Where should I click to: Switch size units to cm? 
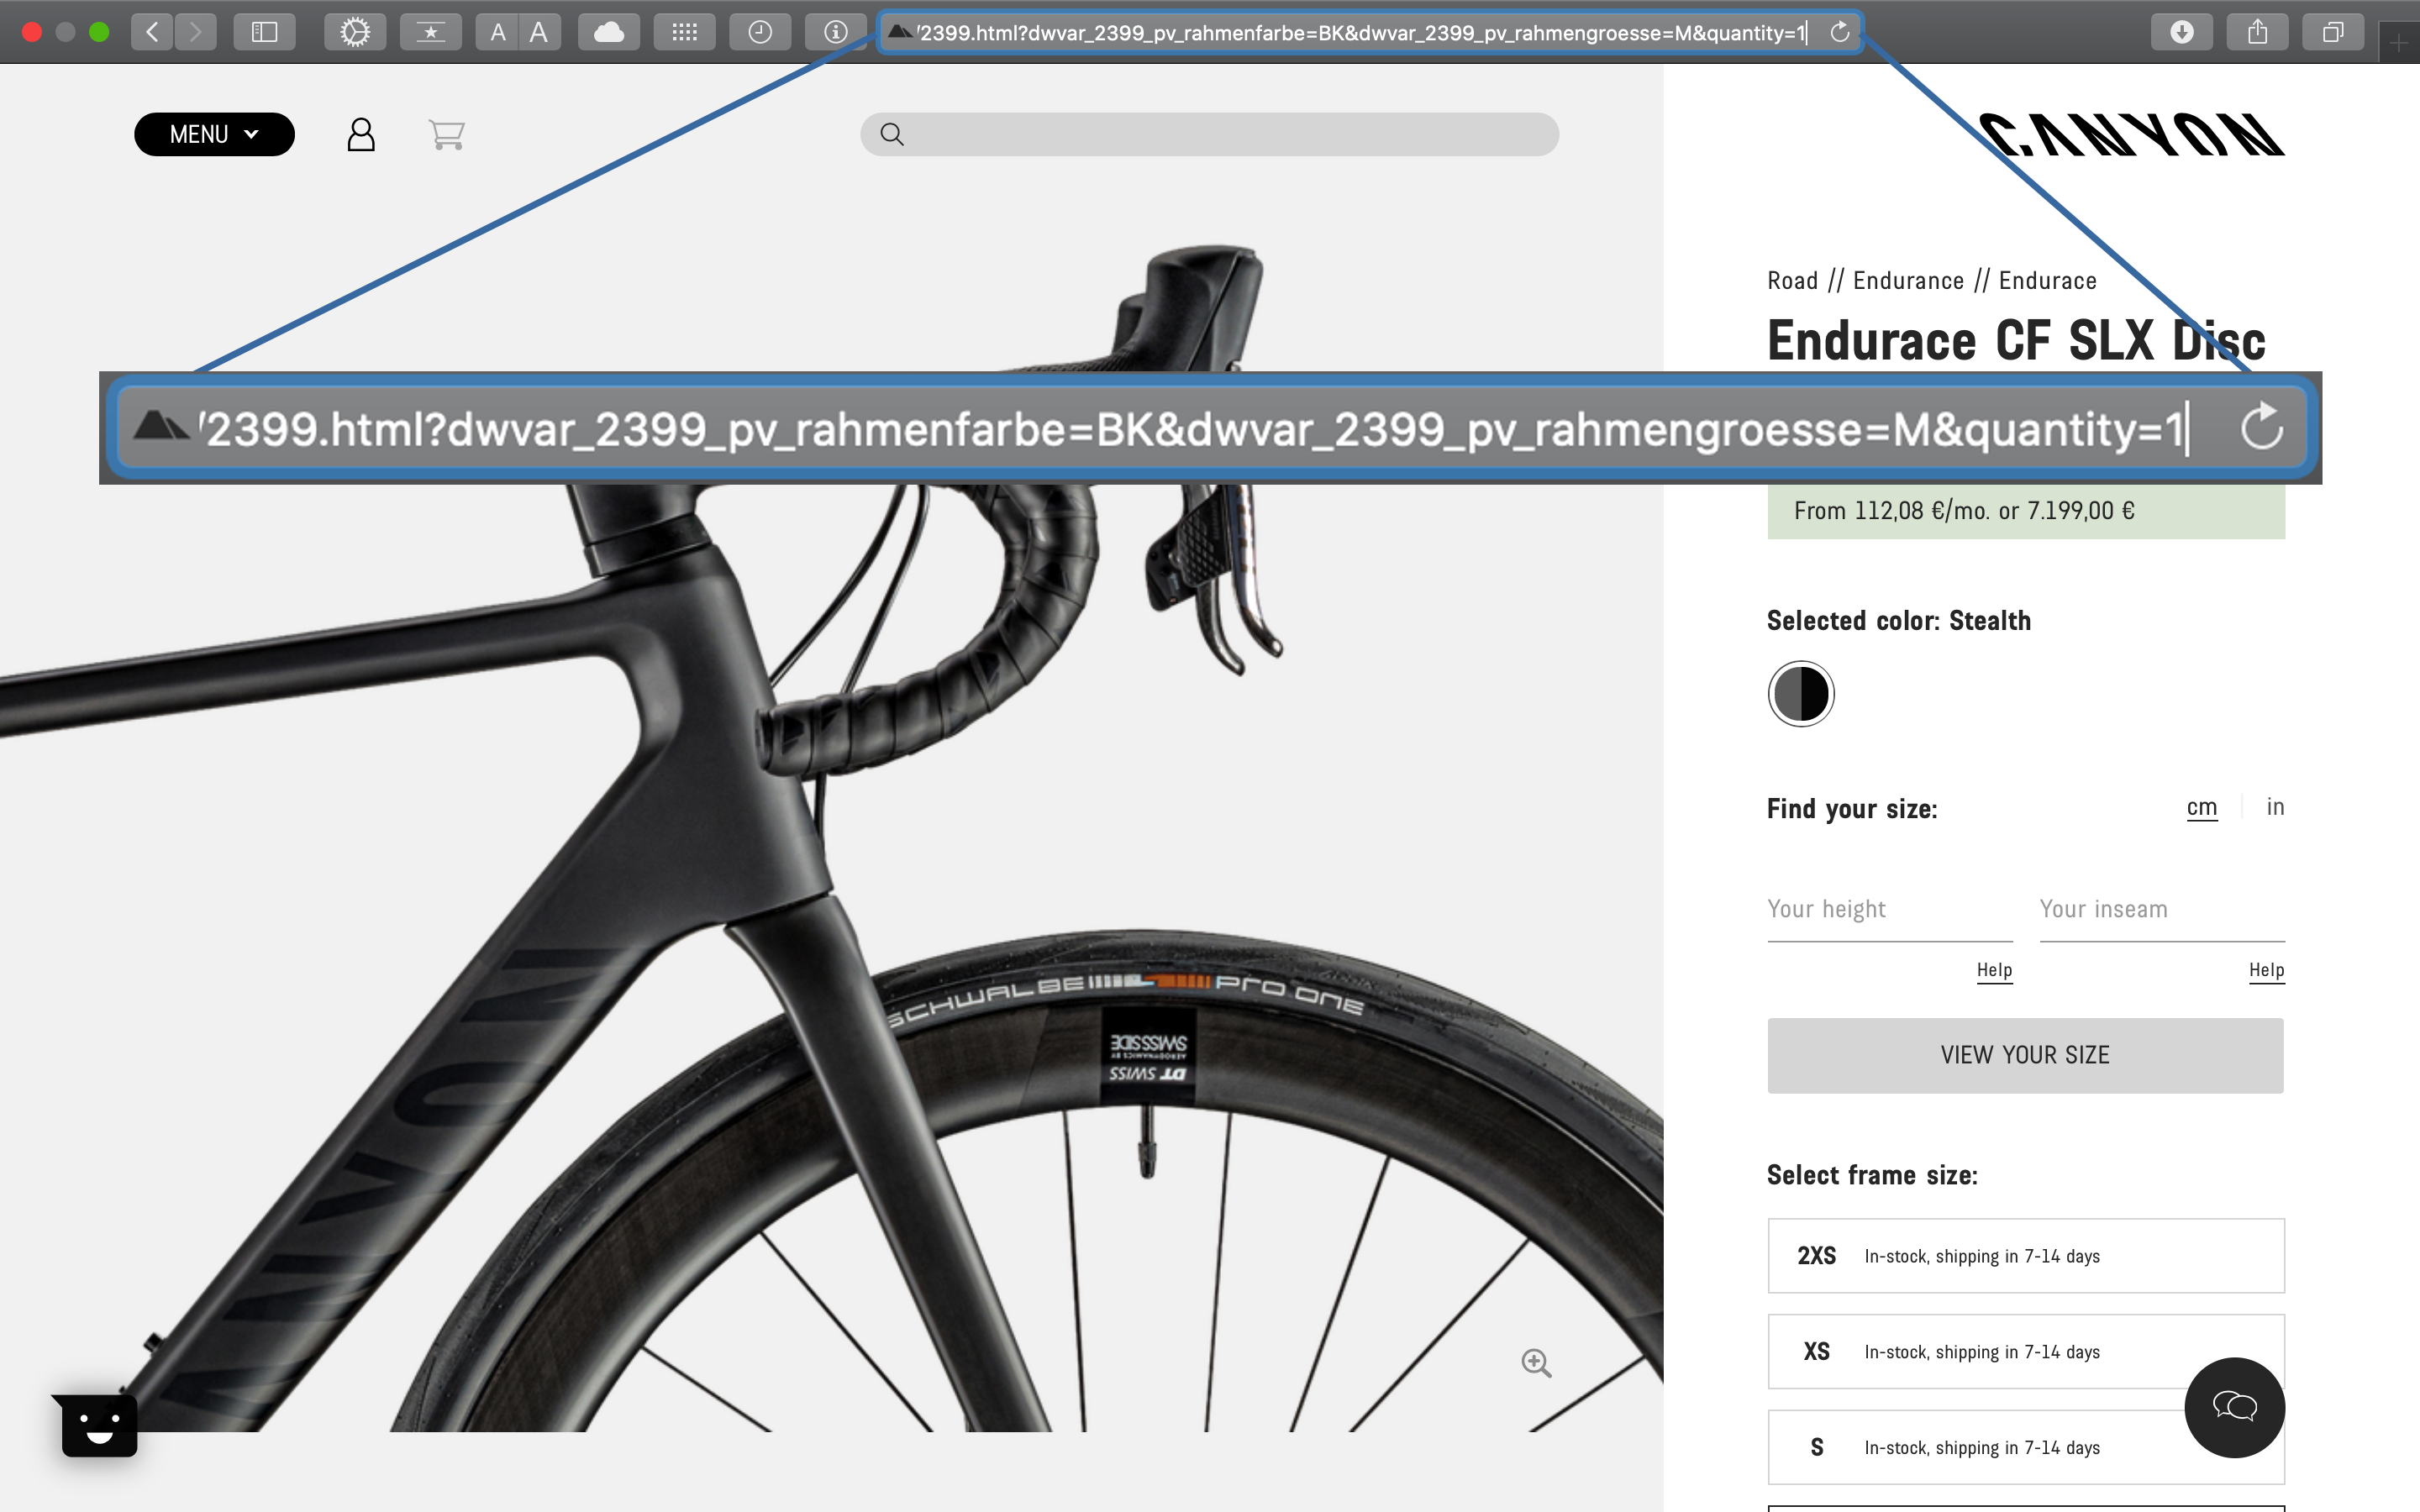[x=2202, y=807]
